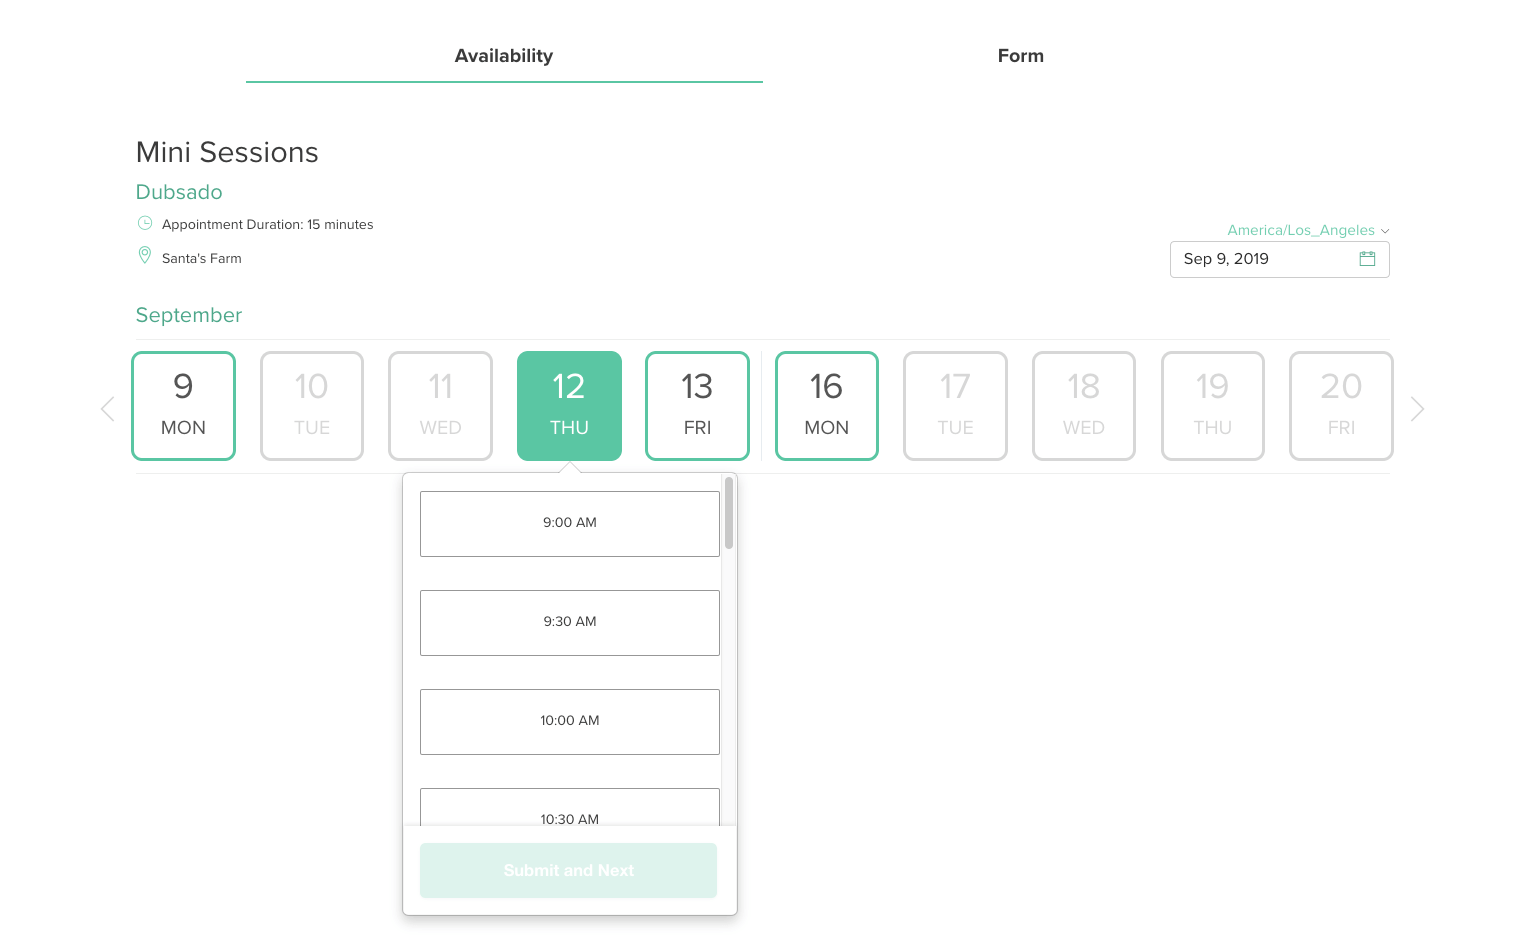This screenshot has width=1540, height=951.
Task: Go to previous week with left arrow
Action: click(108, 408)
